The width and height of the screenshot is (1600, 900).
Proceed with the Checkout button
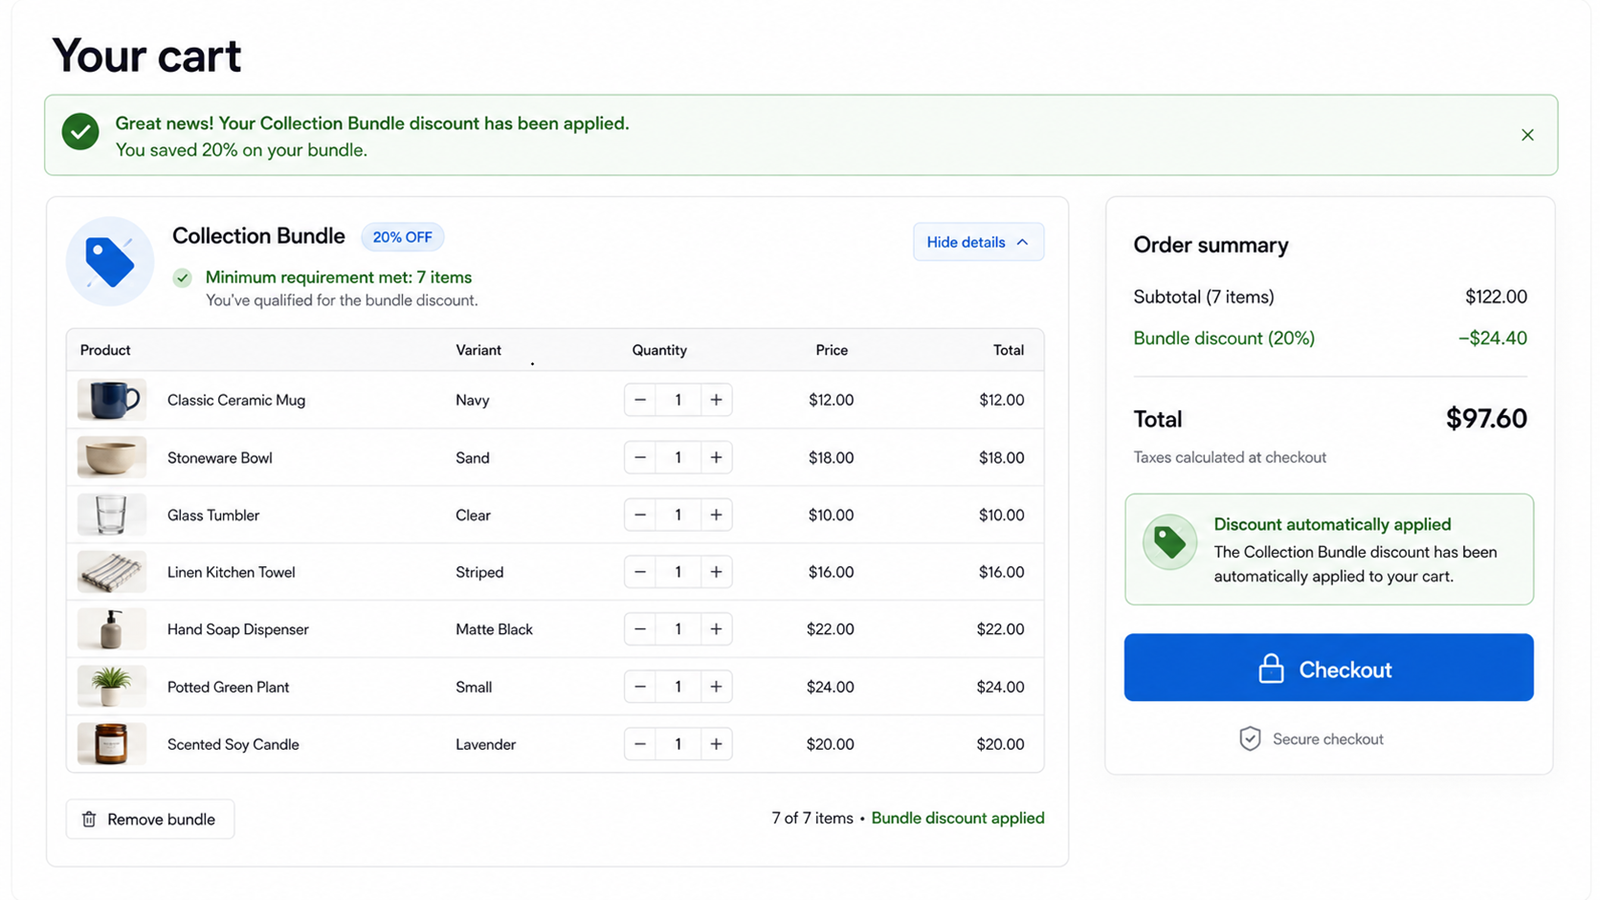pos(1328,667)
